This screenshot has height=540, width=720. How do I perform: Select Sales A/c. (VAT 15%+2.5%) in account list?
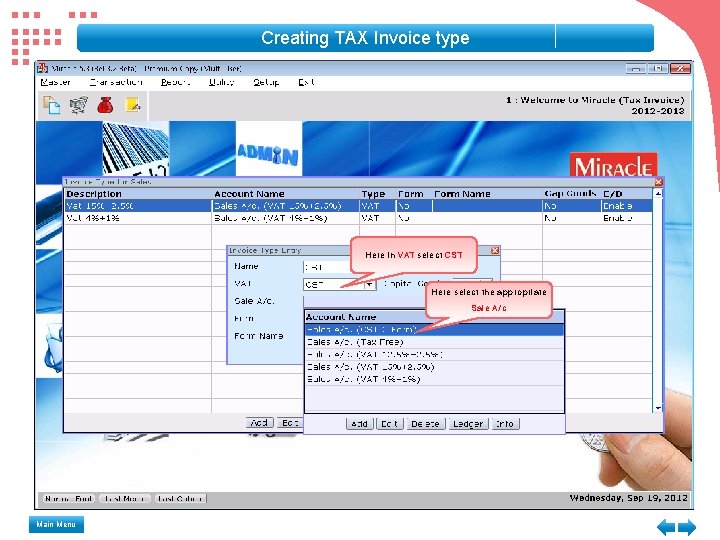[x=434, y=367]
